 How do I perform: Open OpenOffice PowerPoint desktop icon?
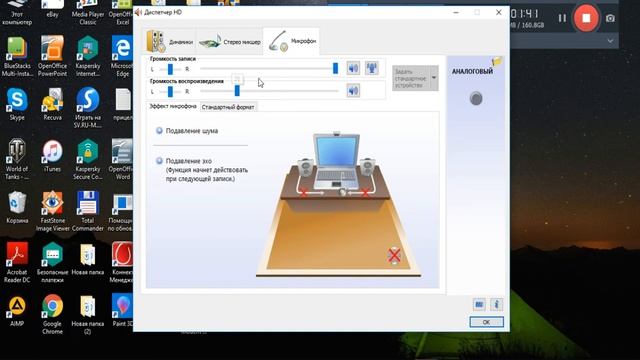click(x=52, y=56)
